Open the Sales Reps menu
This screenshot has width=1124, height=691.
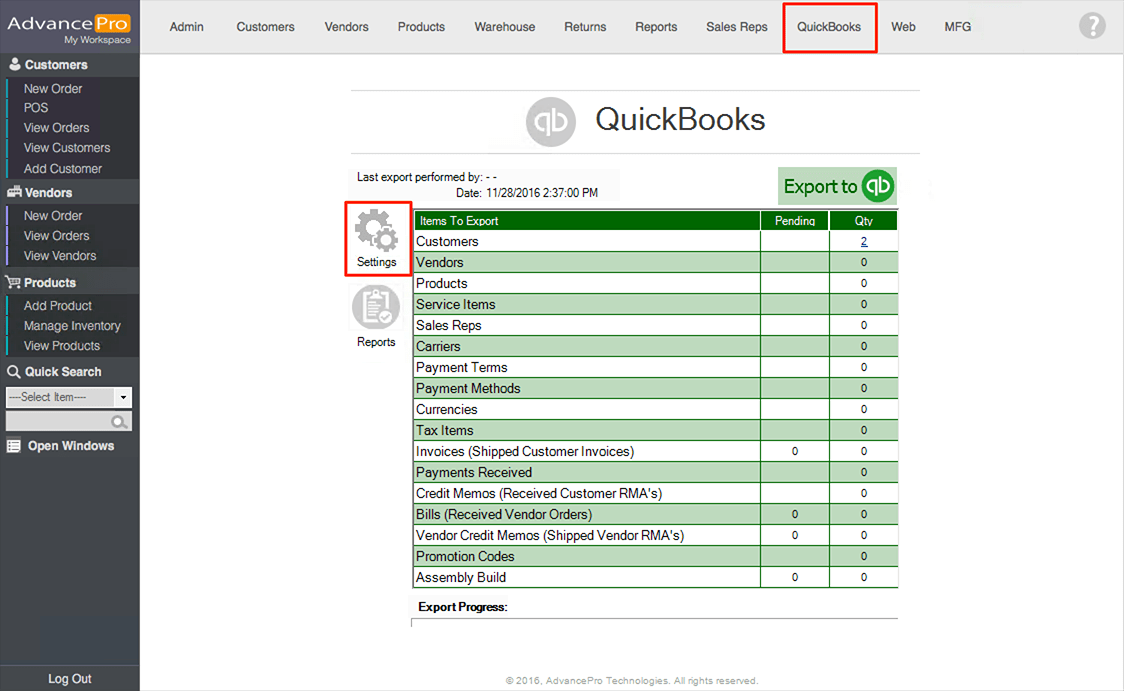click(x=737, y=27)
